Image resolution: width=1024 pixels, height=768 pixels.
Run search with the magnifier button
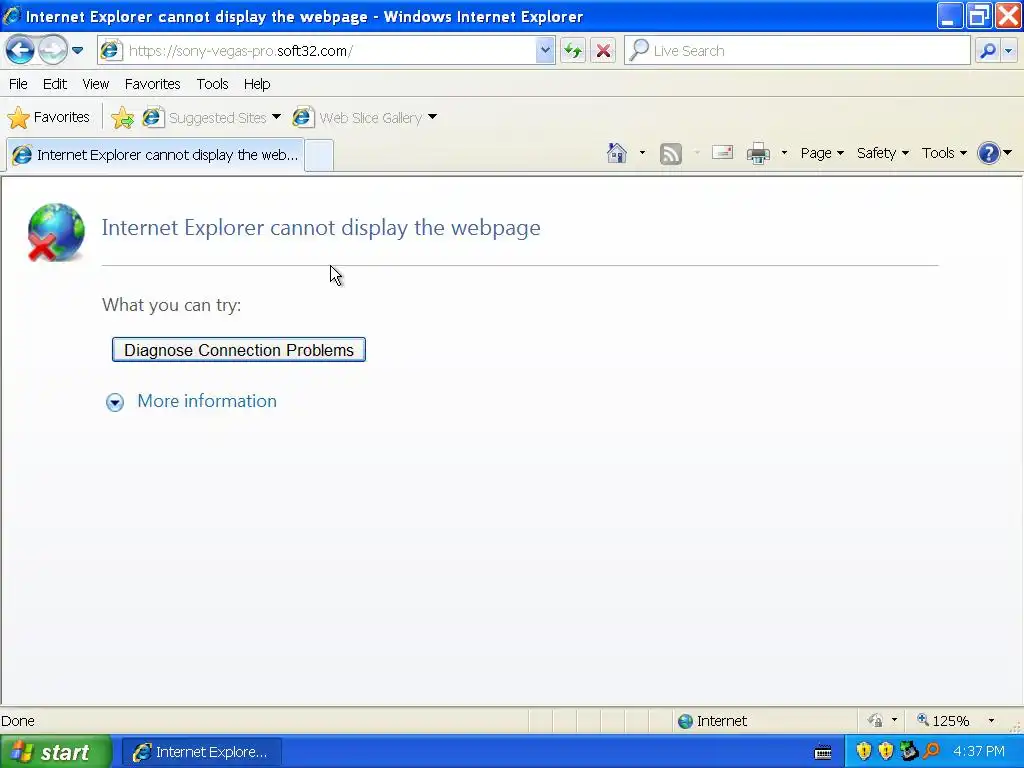coord(988,50)
